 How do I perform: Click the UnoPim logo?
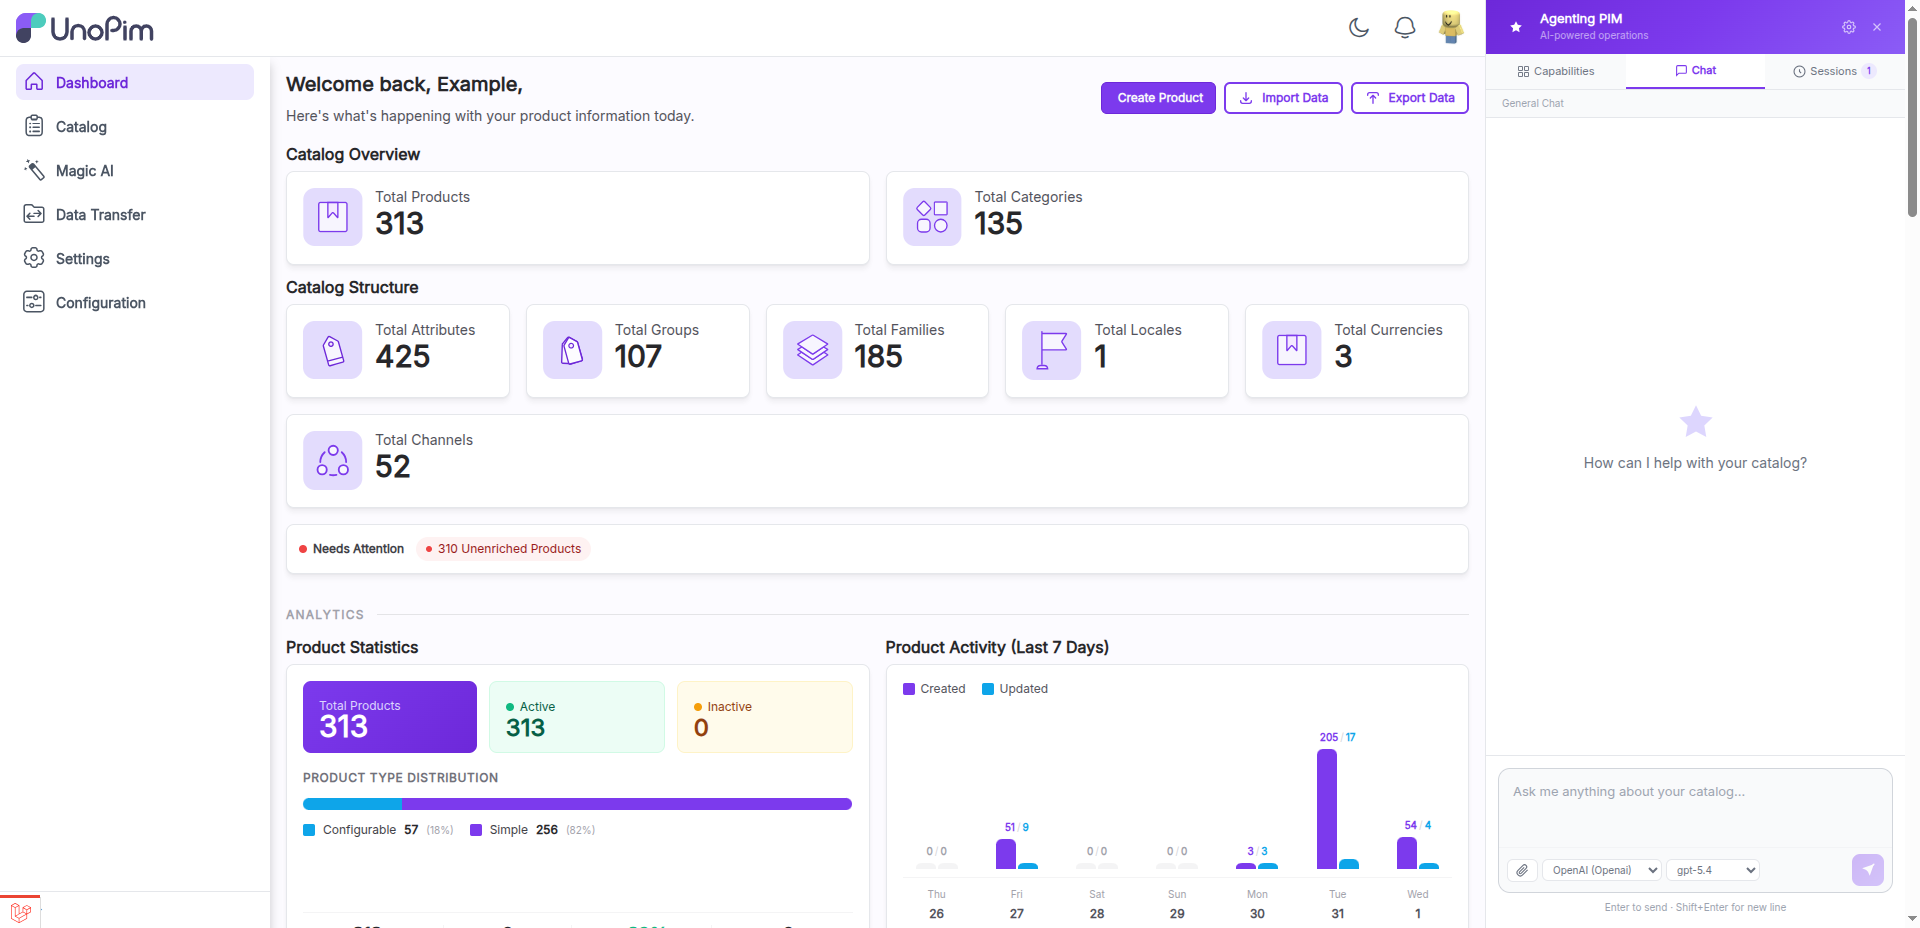[x=85, y=28]
